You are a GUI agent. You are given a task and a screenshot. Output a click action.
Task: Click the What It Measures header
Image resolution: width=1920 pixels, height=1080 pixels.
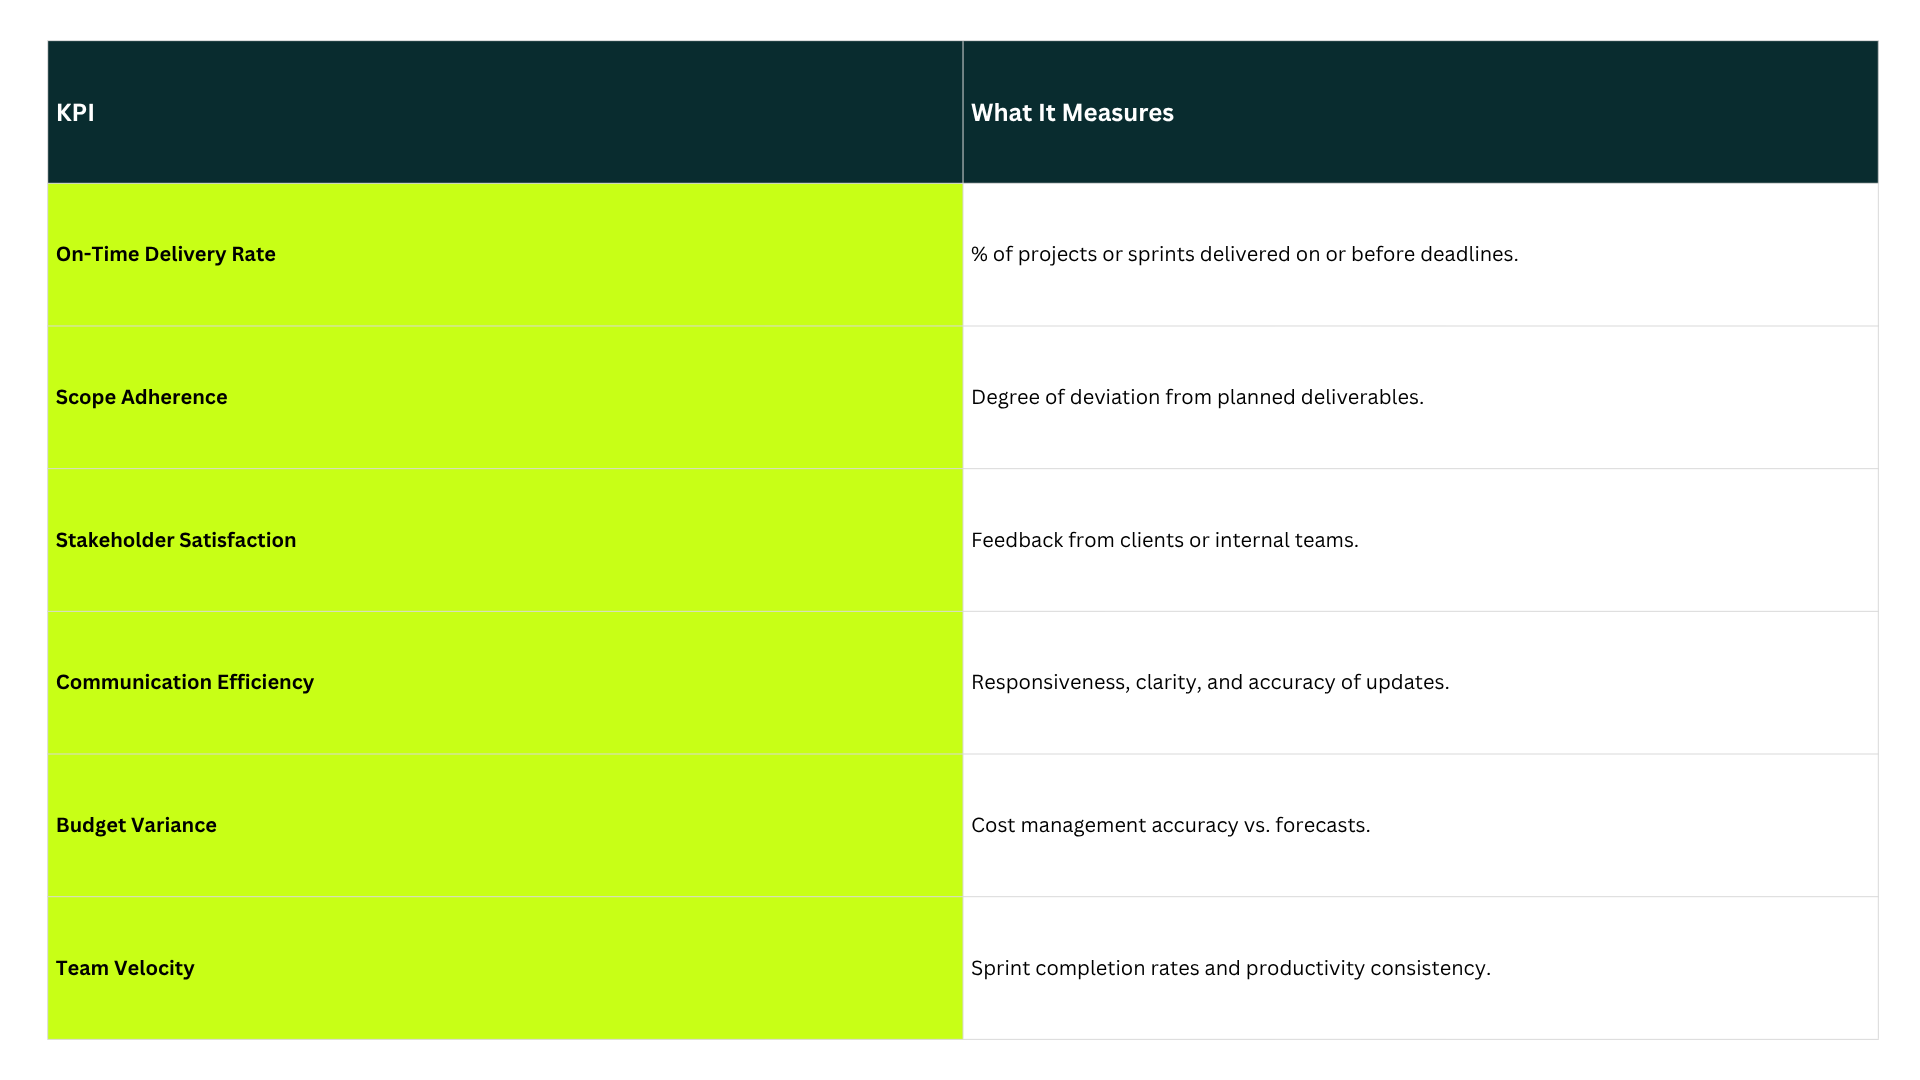(x=1072, y=113)
